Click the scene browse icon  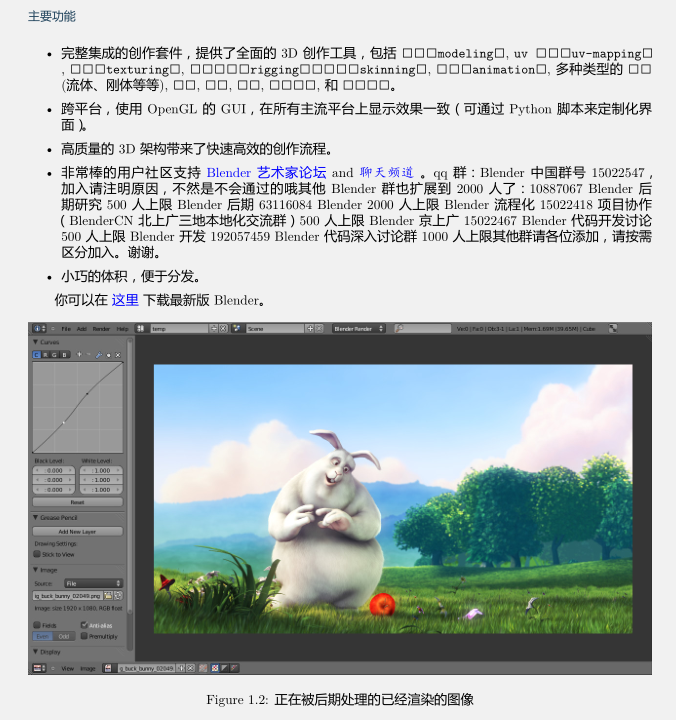[237, 328]
